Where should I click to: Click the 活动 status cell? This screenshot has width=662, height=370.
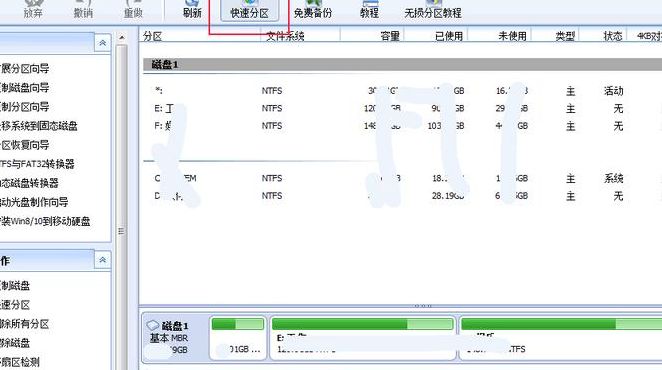(x=613, y=91)
